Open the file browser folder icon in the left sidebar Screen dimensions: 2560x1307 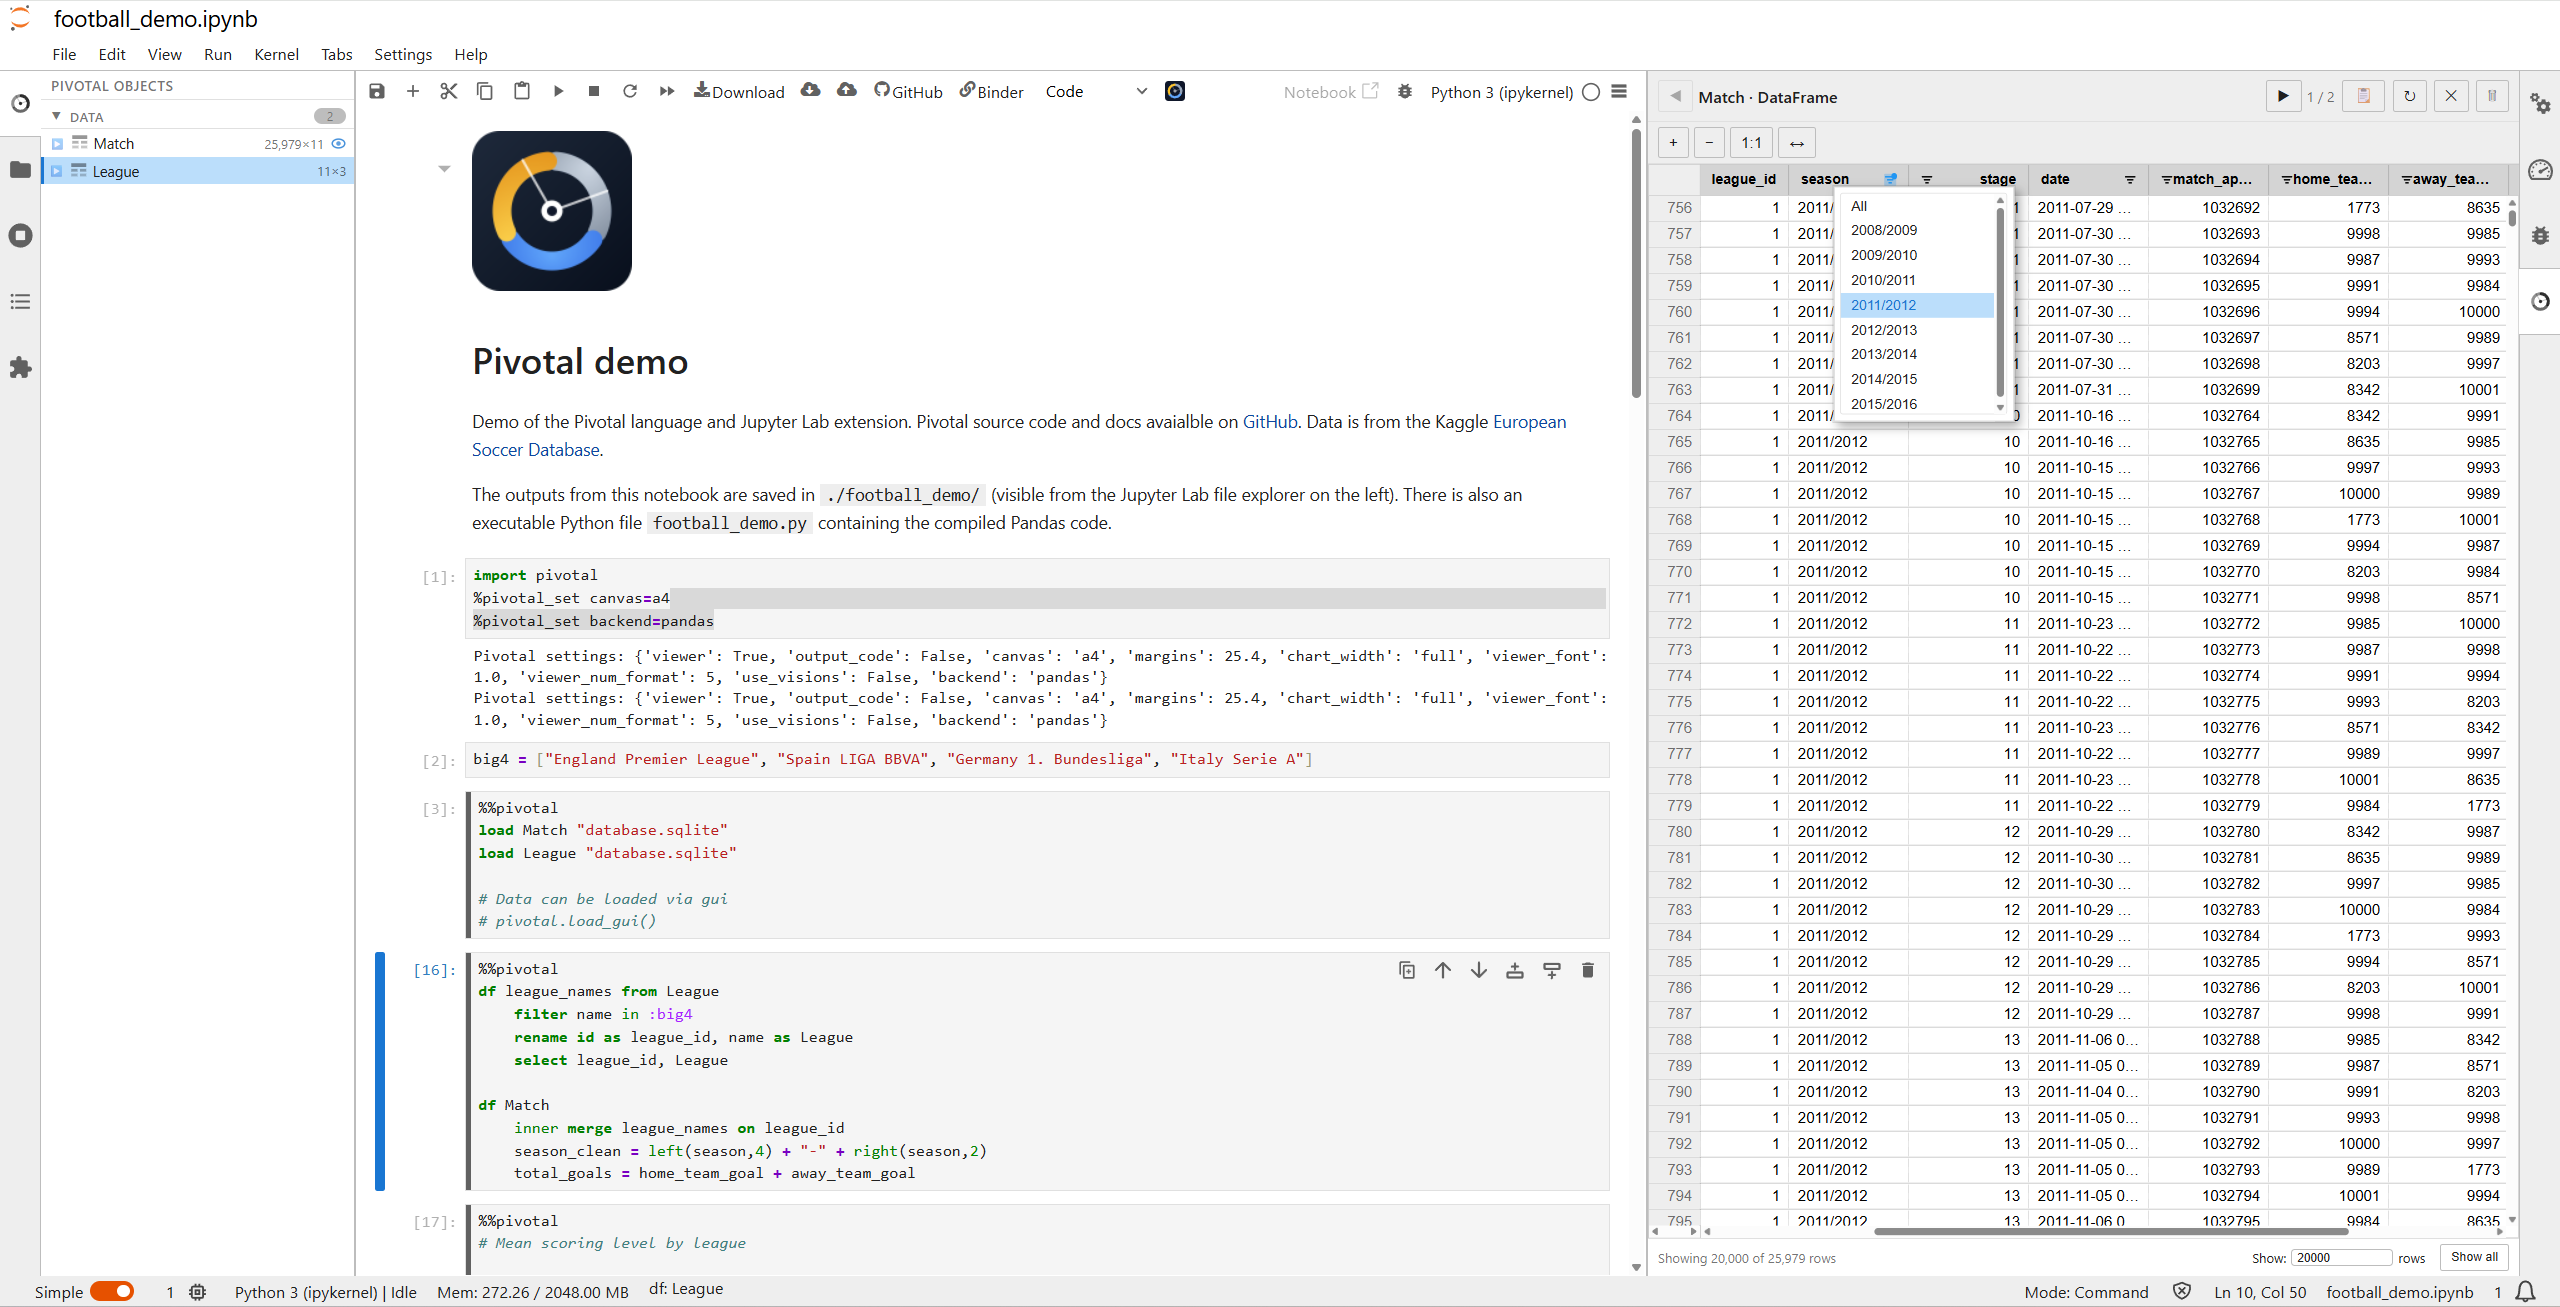pos(20,169)
